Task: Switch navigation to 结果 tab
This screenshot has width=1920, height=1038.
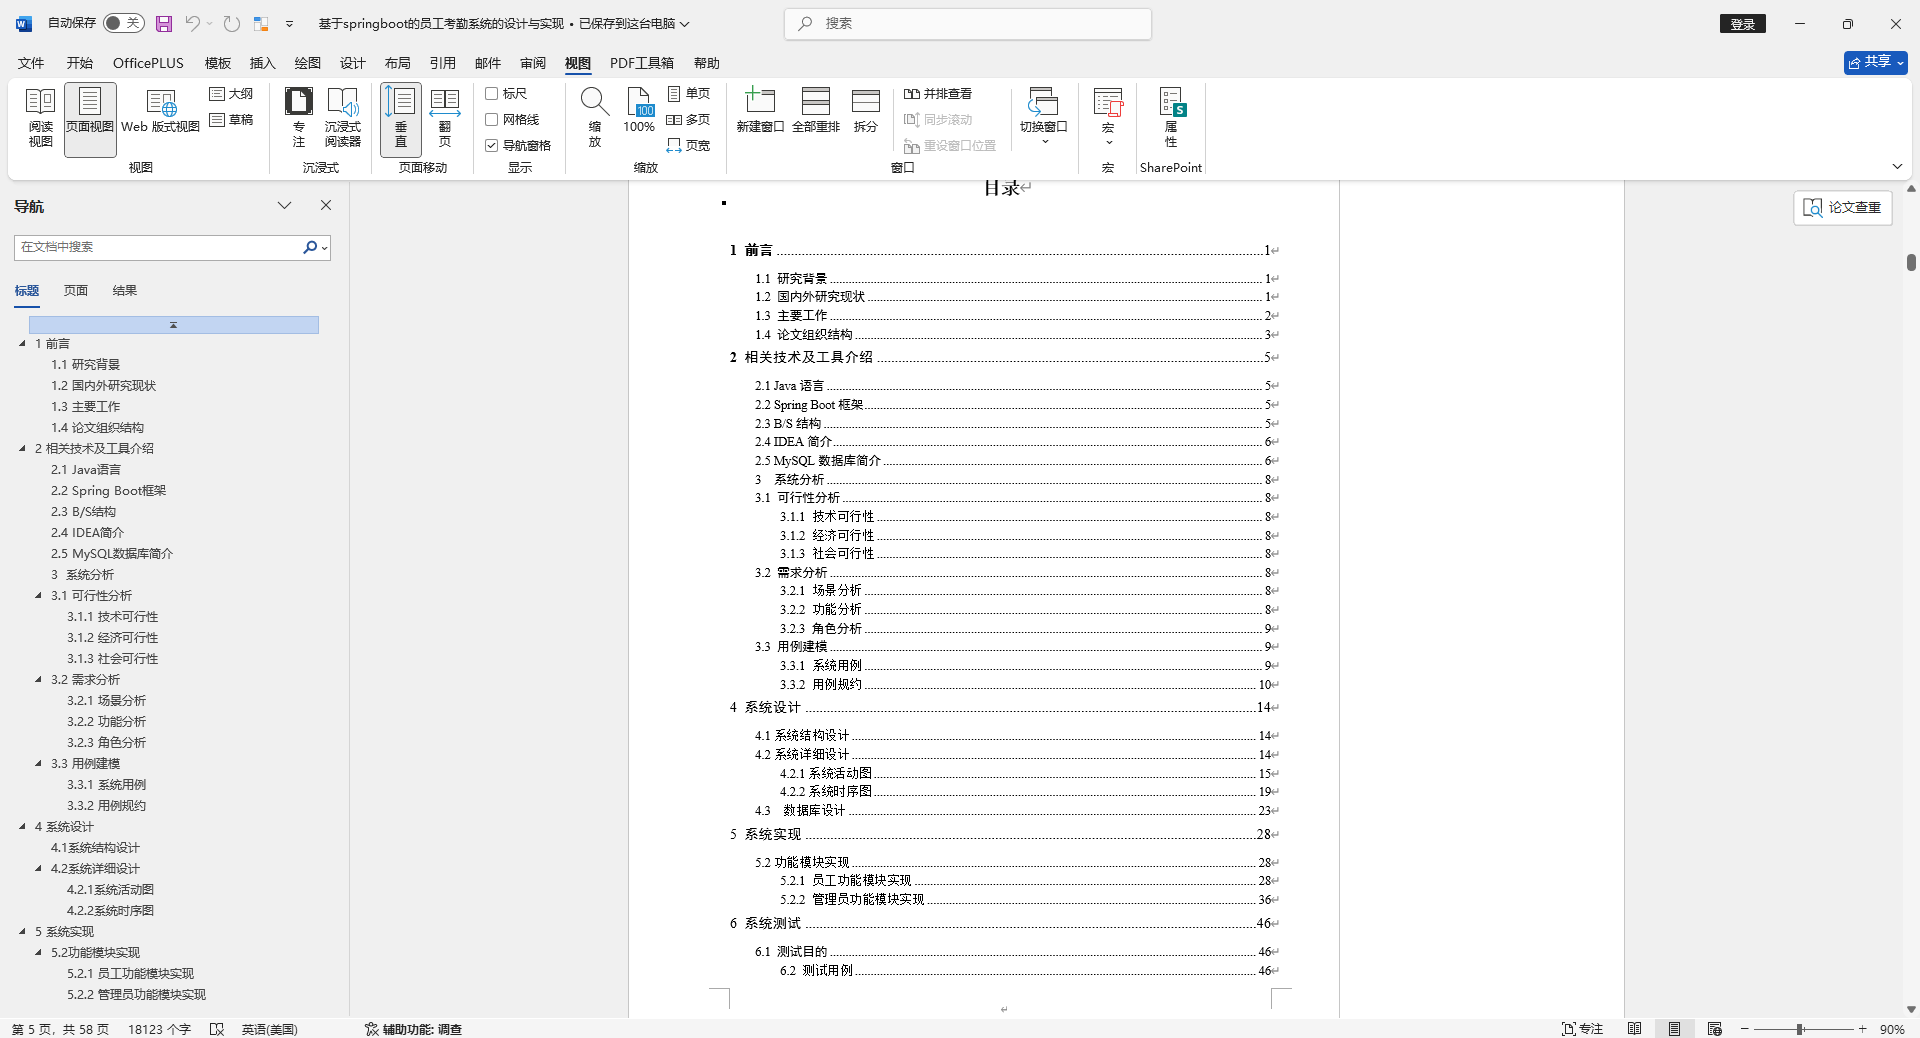Action: tap(125, 291)
